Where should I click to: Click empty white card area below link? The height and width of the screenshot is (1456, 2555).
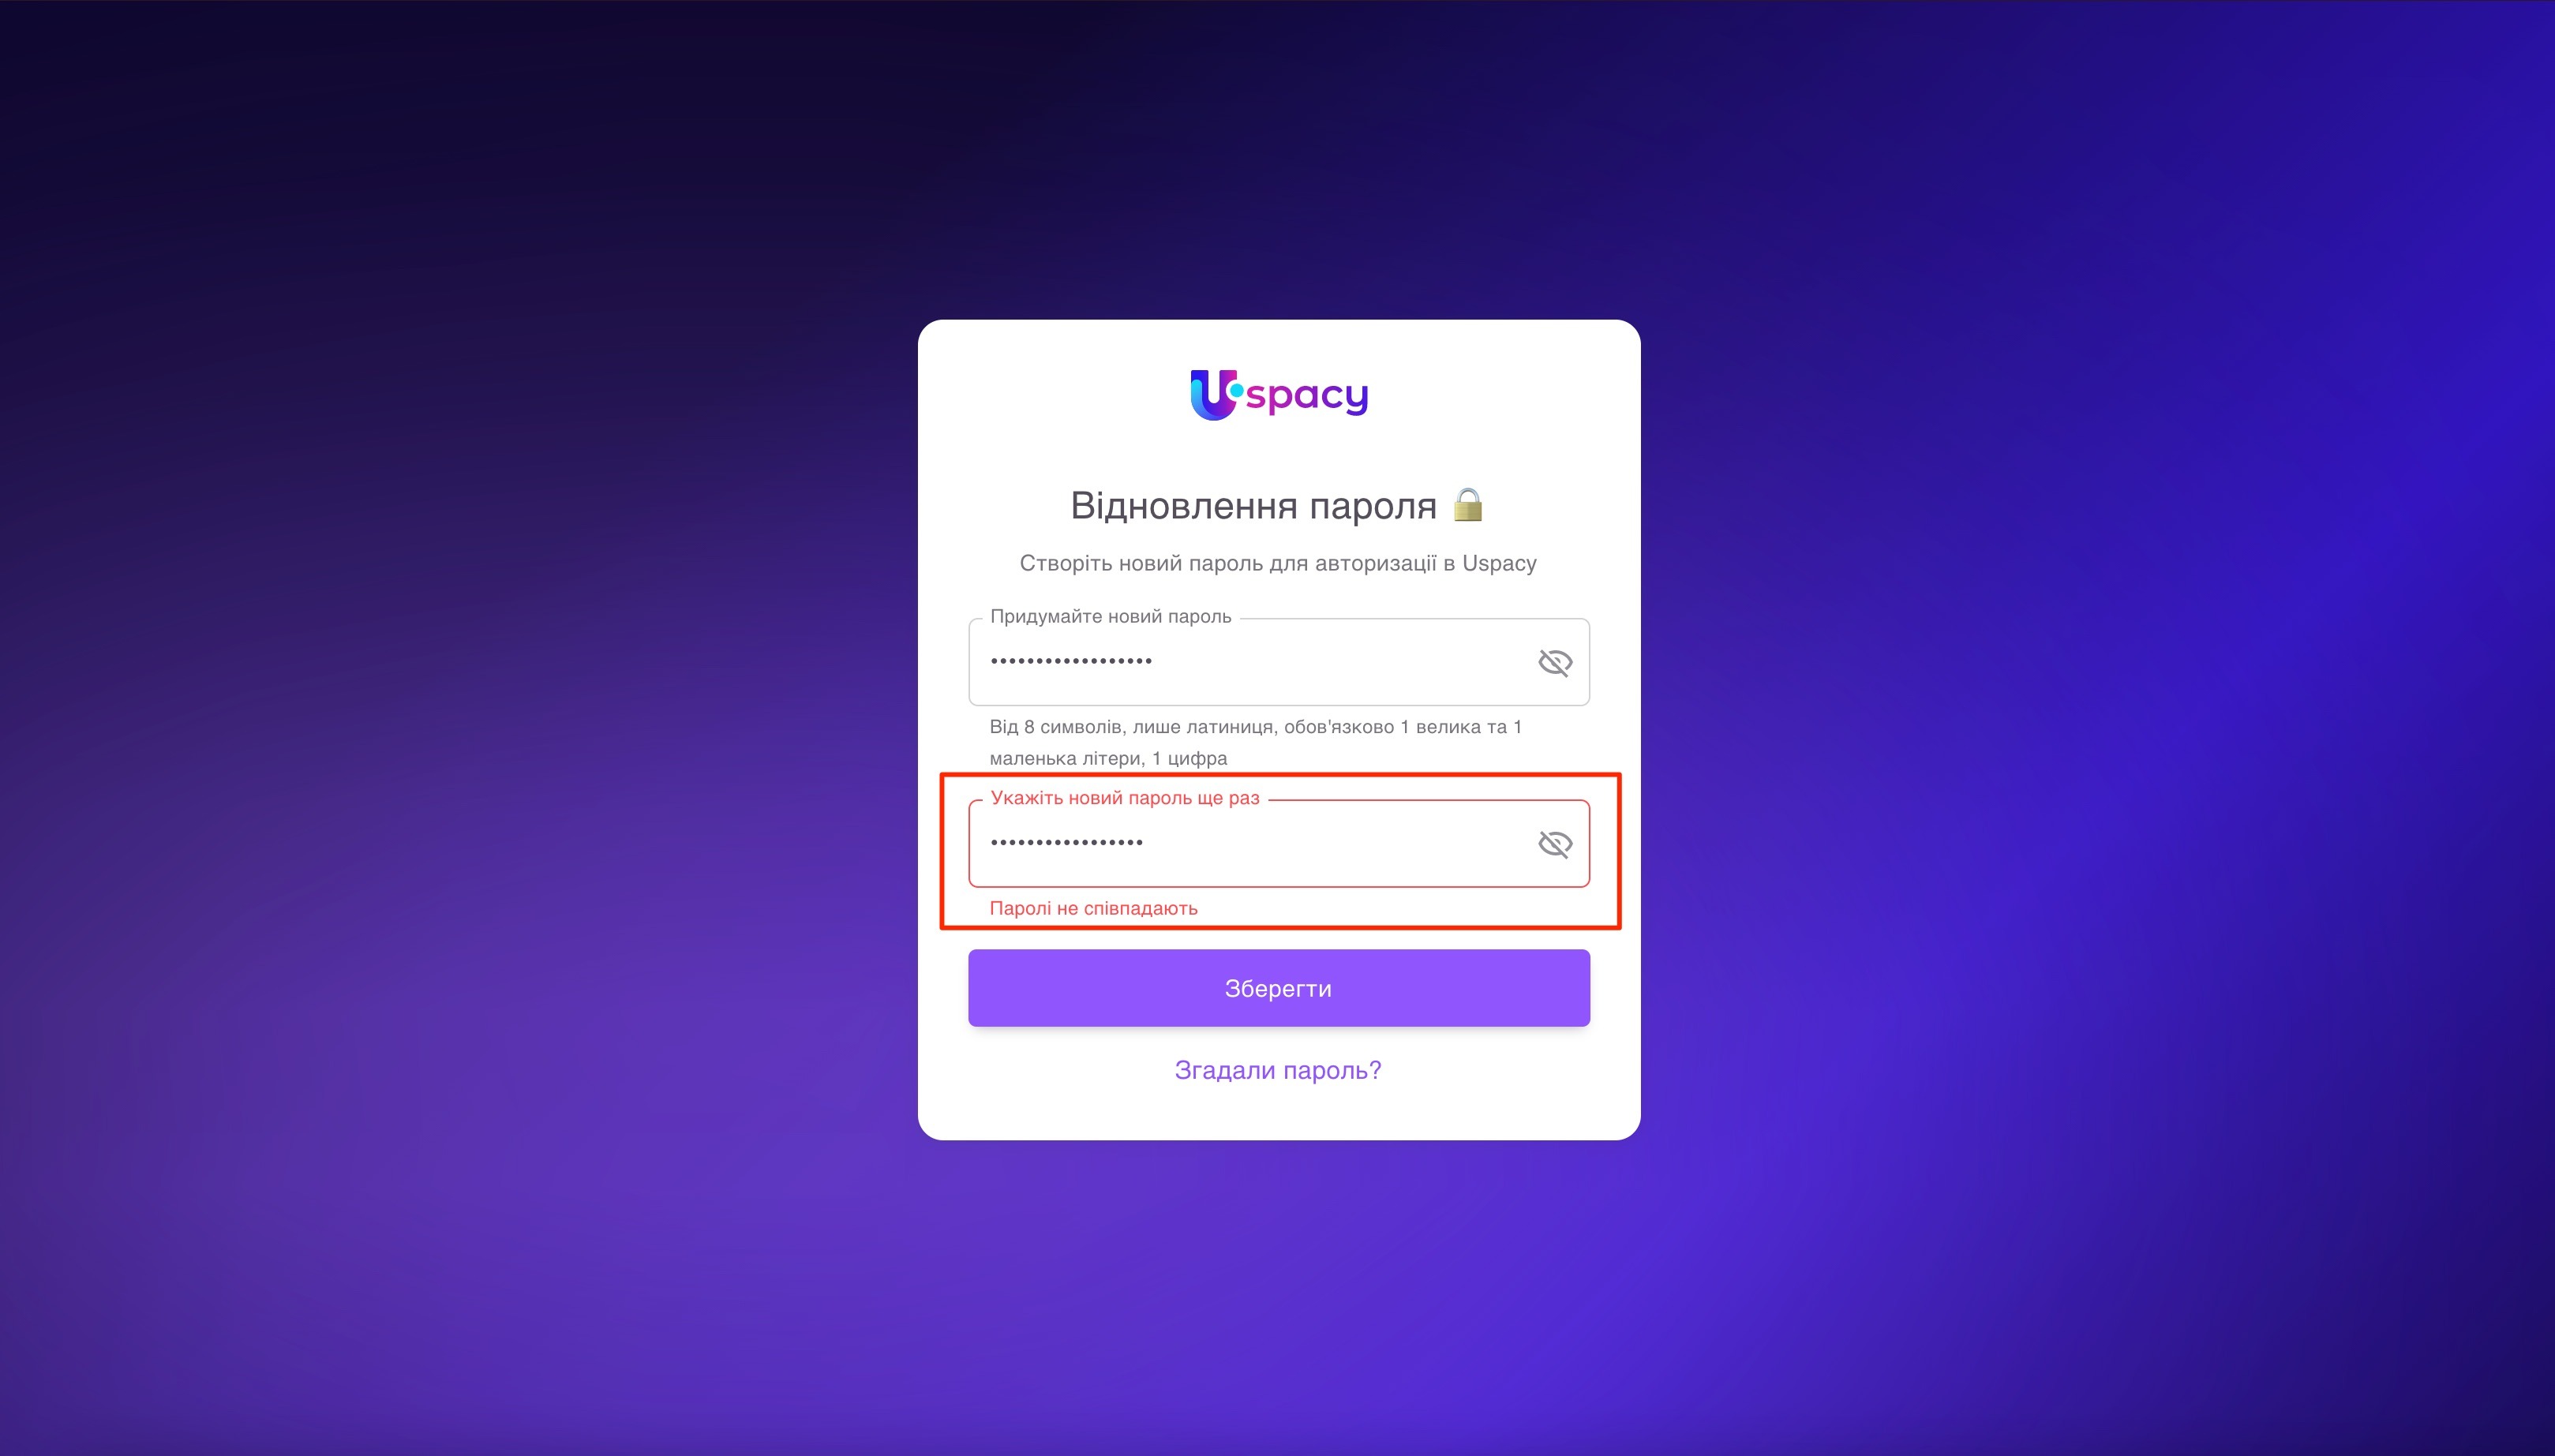pyautogui.click(x=1278, y=1115)
